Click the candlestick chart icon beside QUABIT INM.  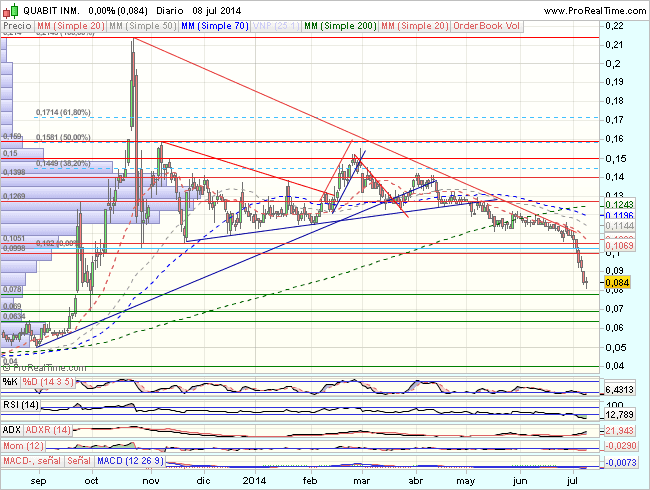tap(8, 8)
